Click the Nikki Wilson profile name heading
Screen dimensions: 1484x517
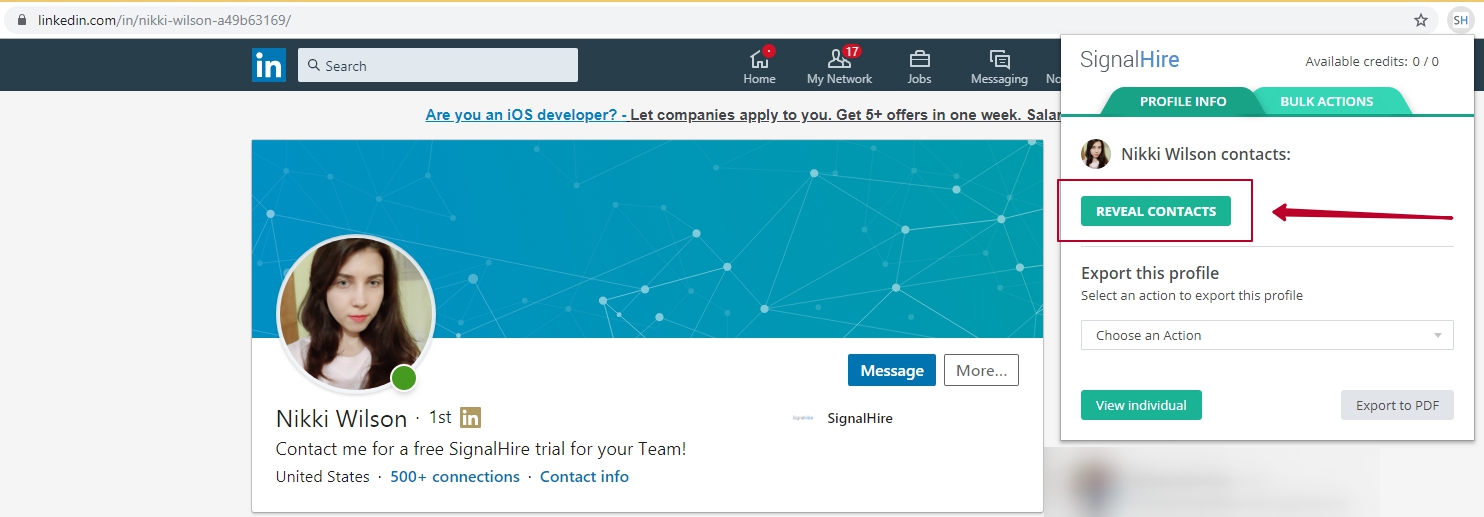(x=341, y=419)
